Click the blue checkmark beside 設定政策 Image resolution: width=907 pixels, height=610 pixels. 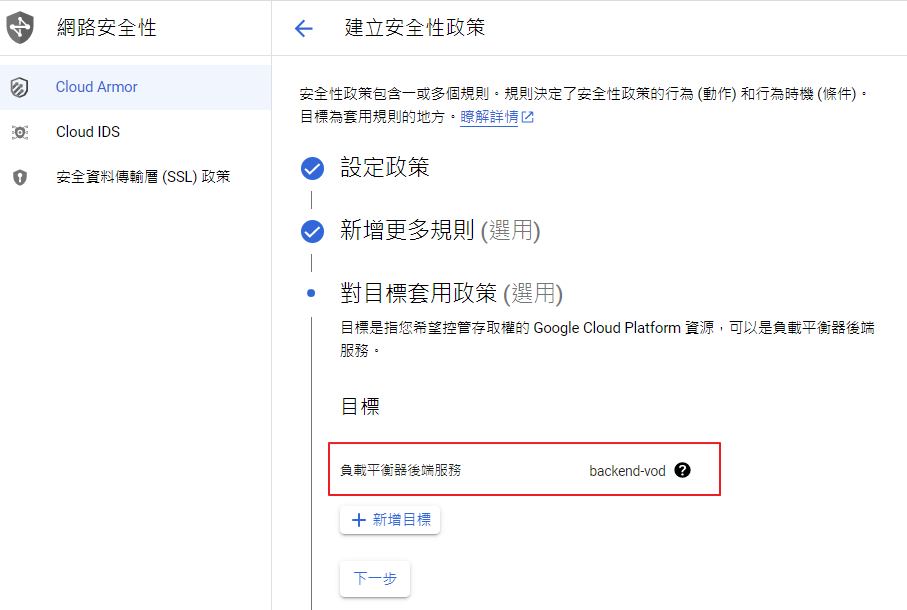[x=313, y=168]
